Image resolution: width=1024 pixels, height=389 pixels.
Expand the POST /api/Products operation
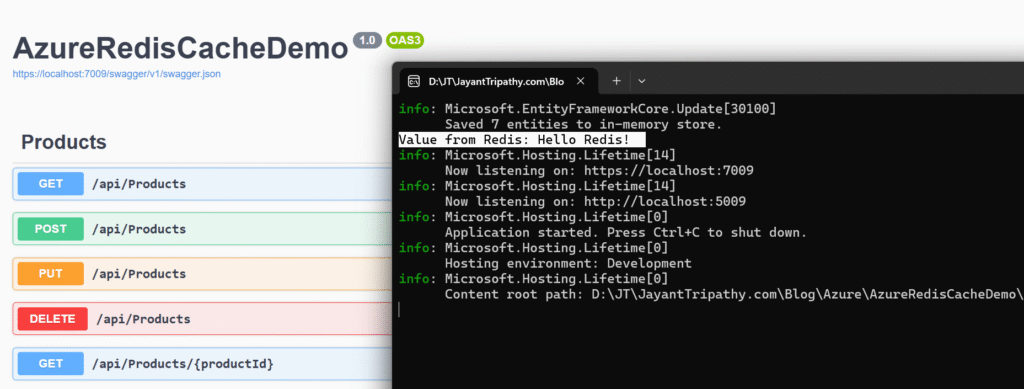202,229
